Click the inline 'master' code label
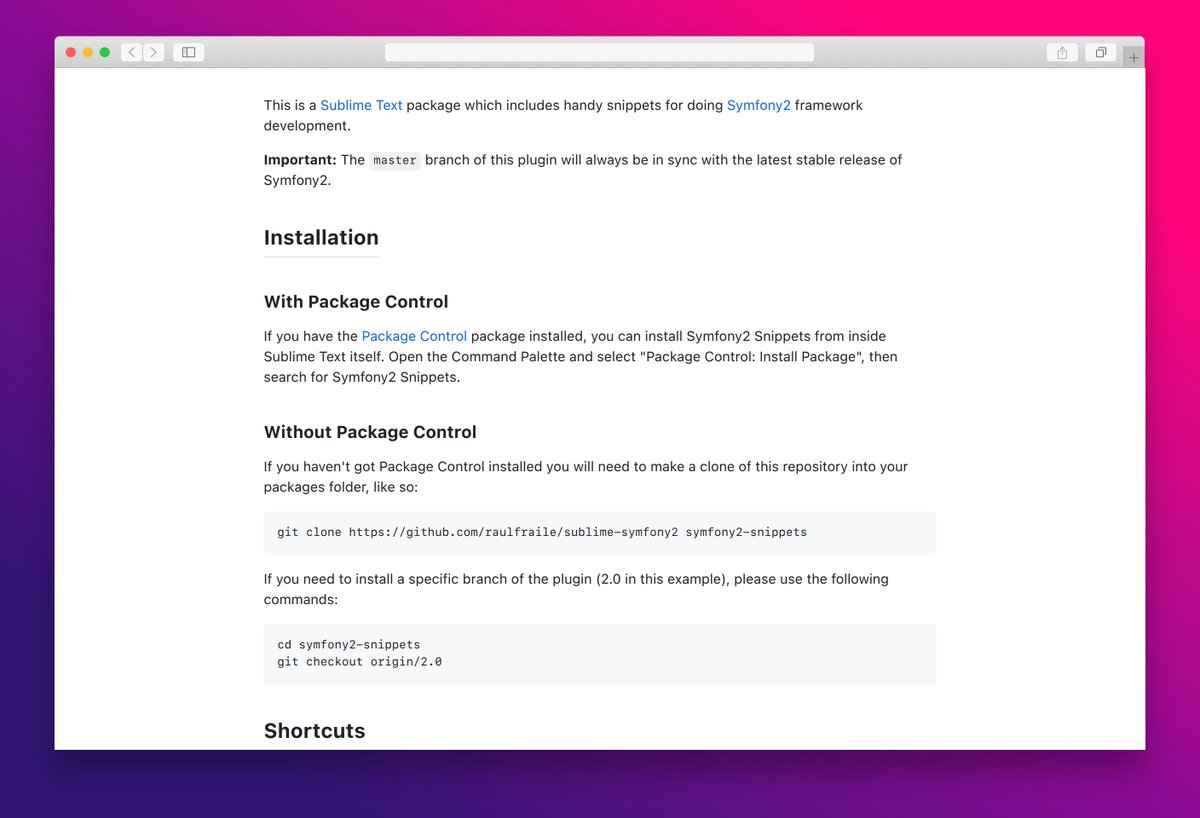The height and width of the screenshot is (818, 1200). tap(394, 160)
